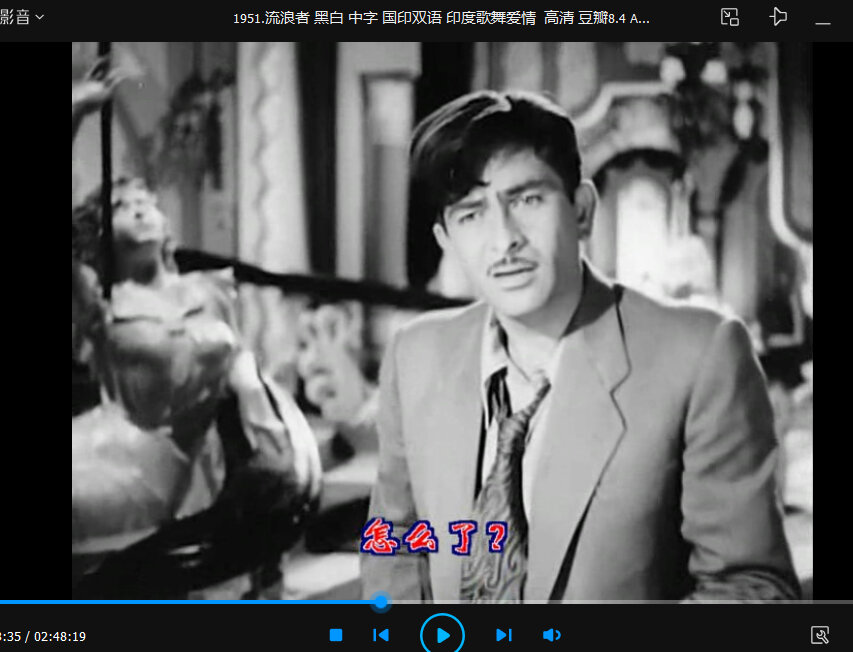This screenshot has height=652, width=853.
Task: Click the round play button
Action: [442, 635]
